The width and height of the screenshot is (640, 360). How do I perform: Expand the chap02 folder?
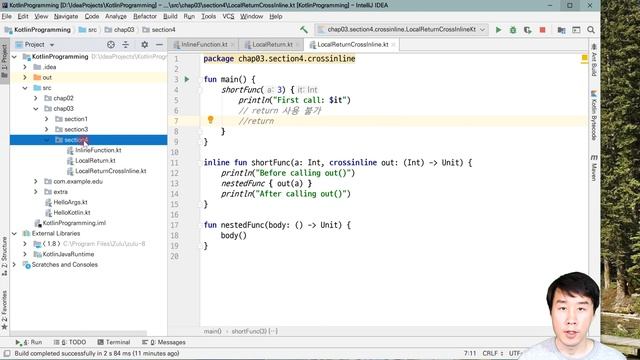[36, 98]
